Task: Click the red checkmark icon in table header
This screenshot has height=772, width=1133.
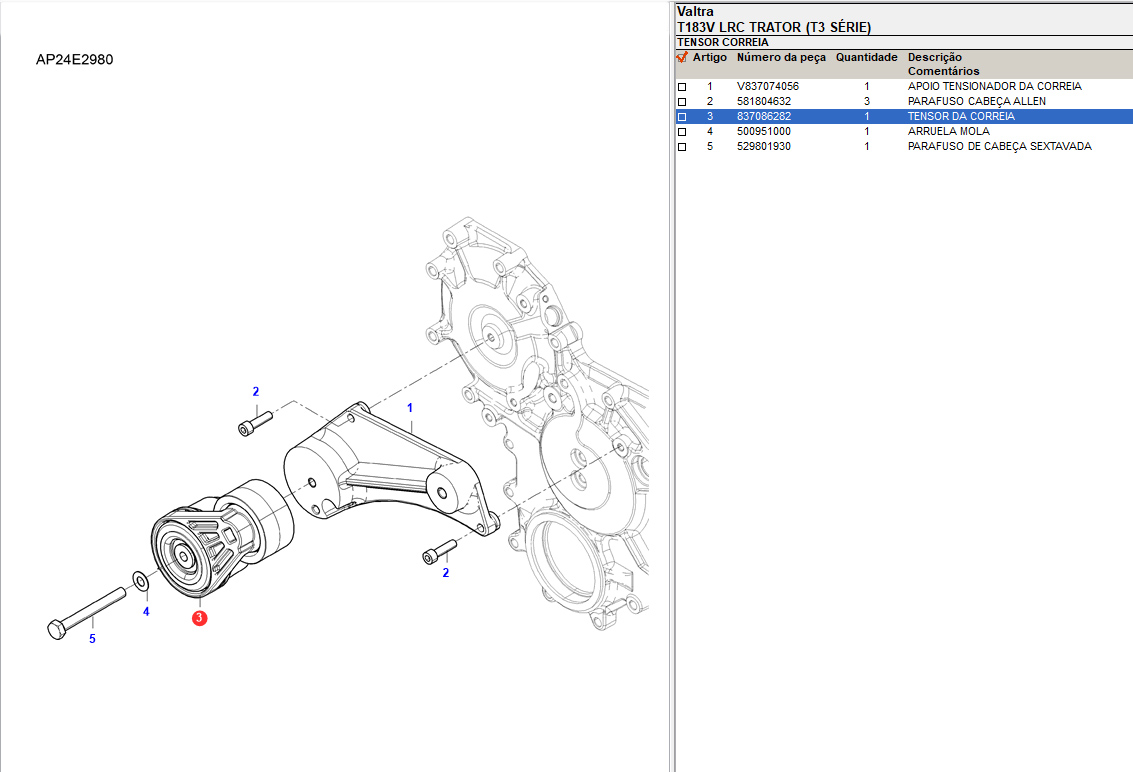Action: (682, 58)
